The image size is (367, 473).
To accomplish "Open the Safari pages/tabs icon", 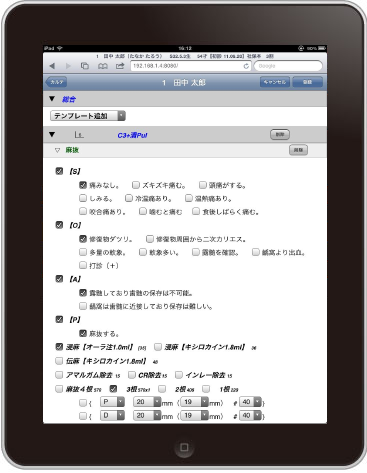I will coord(85,66).
